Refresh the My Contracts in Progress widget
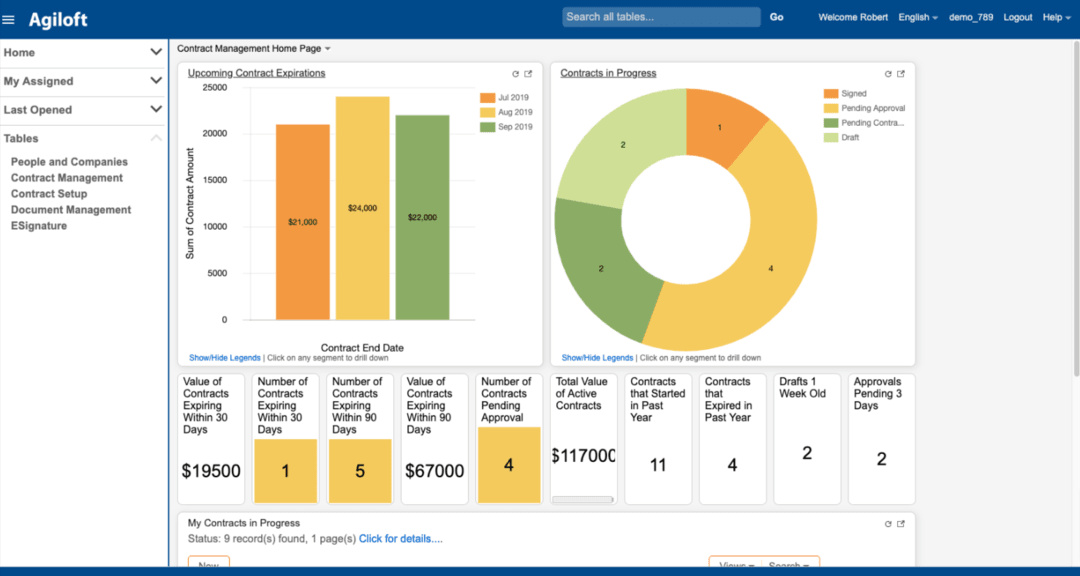The width and height of the screenshot is (1080, 576). [x=887, y=523]
